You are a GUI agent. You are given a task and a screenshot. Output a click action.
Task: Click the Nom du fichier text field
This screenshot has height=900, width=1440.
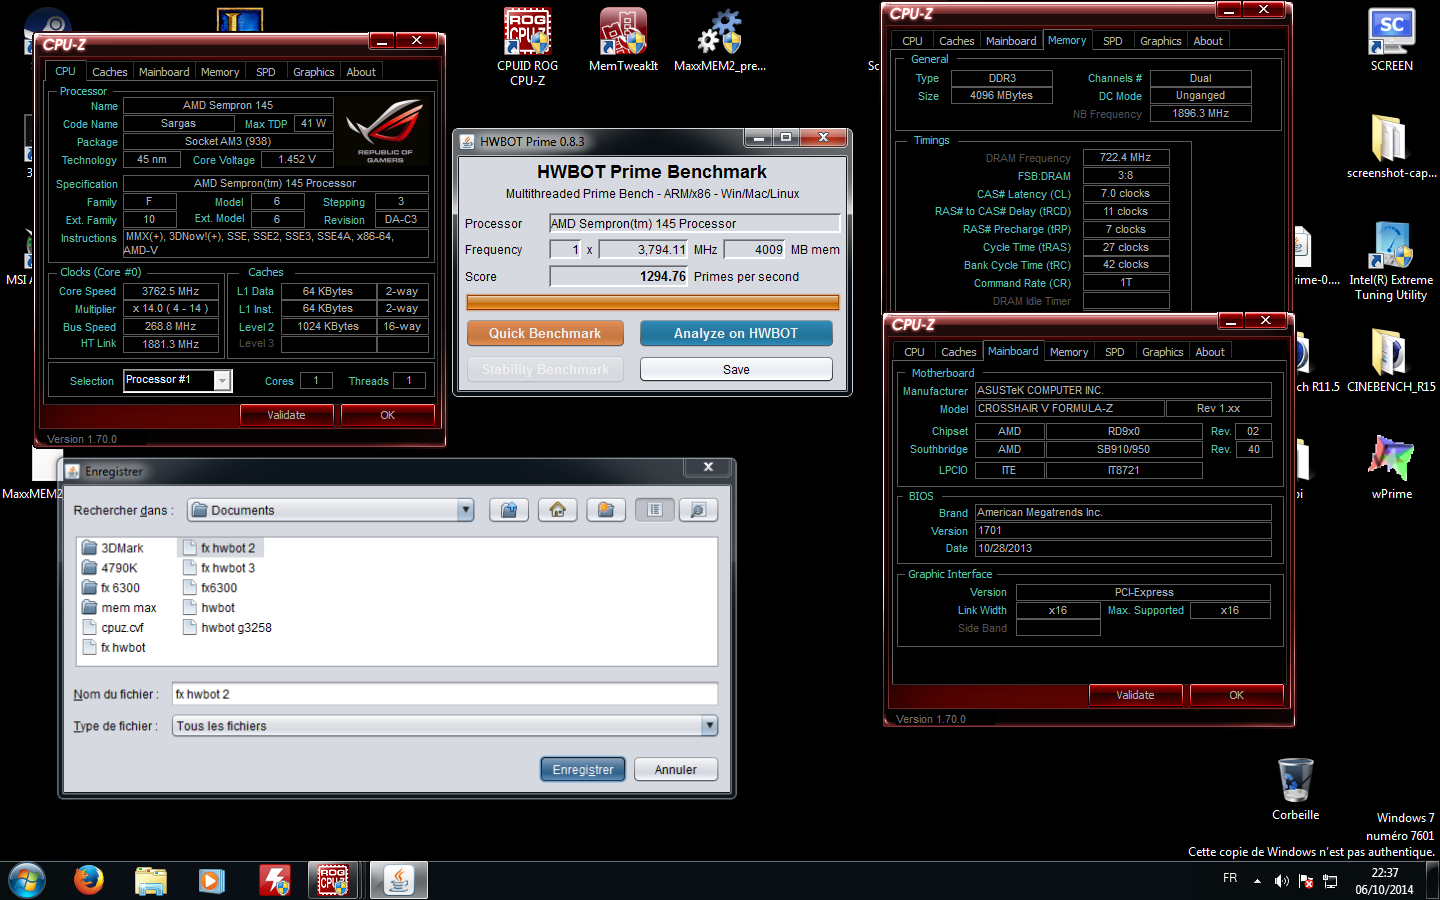pyautogui.click(x=445, y=694)
